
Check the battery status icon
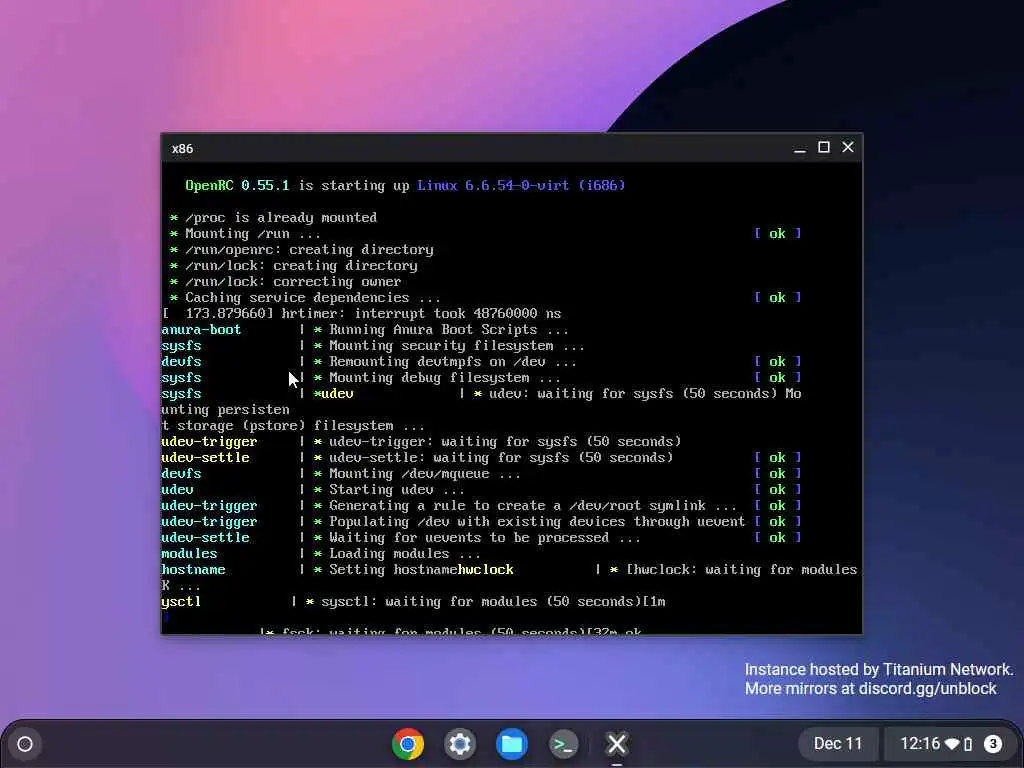pyautogui.click(x=968, y=744)
